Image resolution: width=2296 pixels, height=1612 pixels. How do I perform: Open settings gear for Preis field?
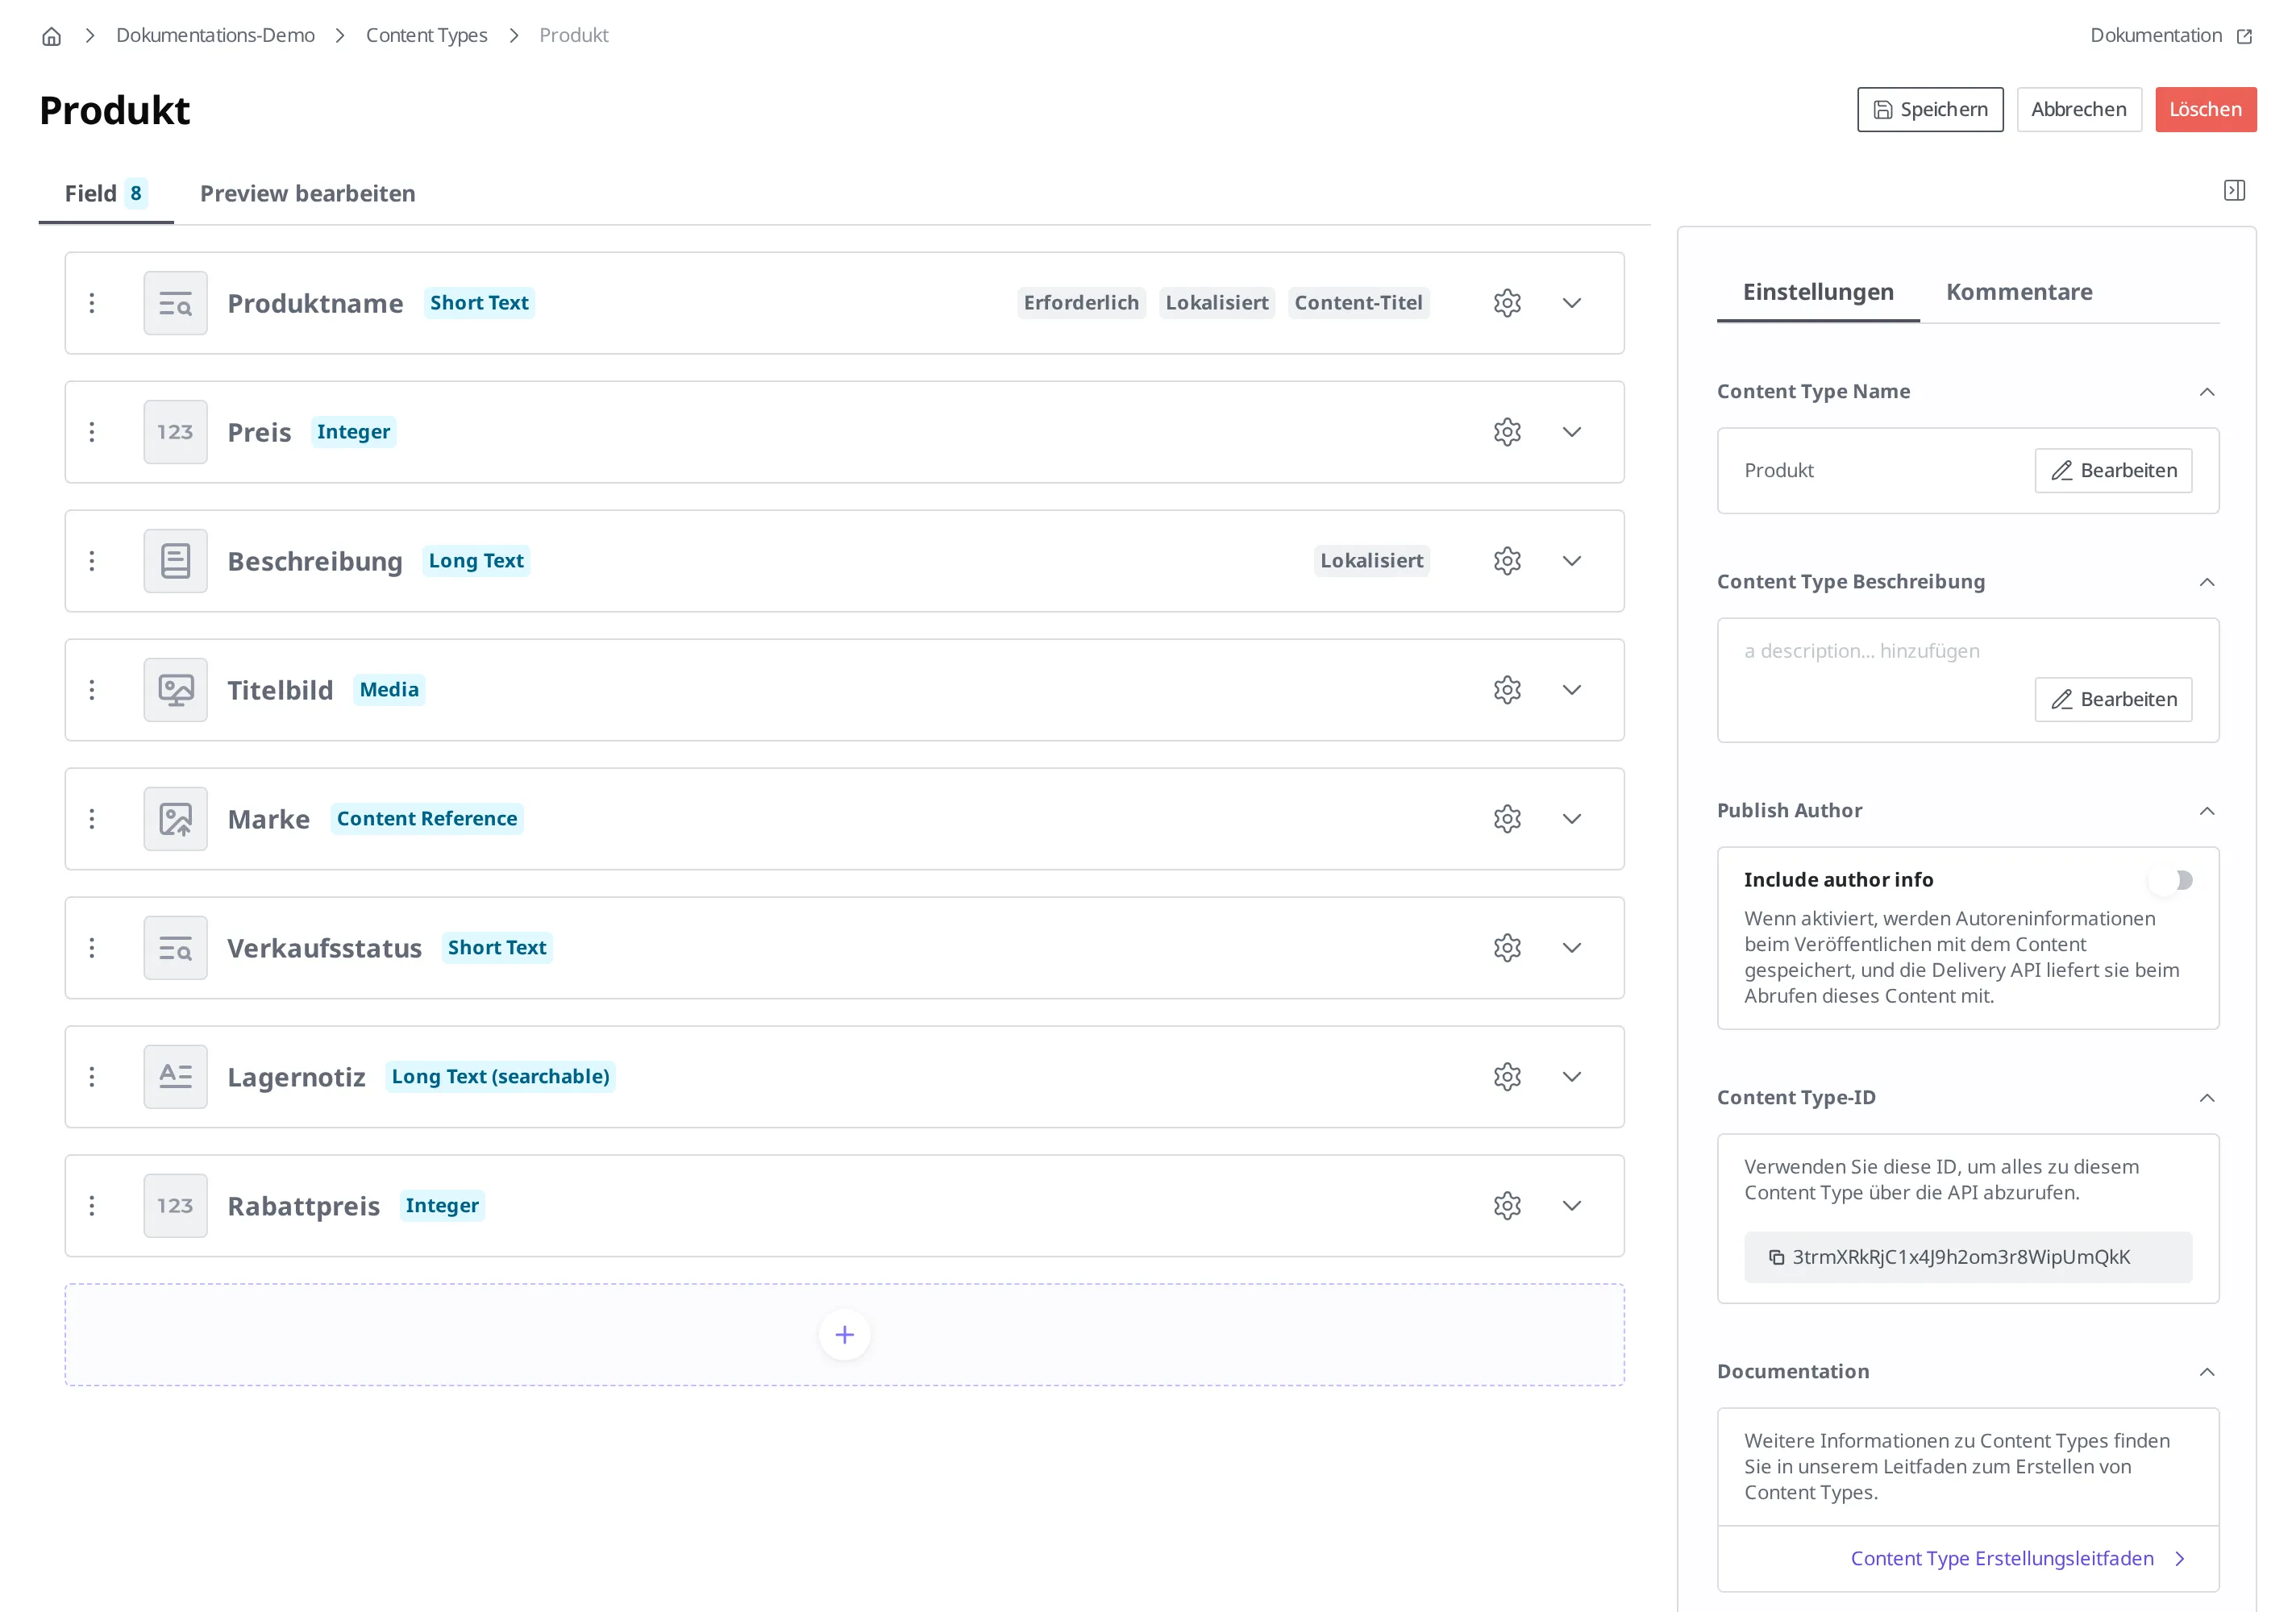point(1507,432)
